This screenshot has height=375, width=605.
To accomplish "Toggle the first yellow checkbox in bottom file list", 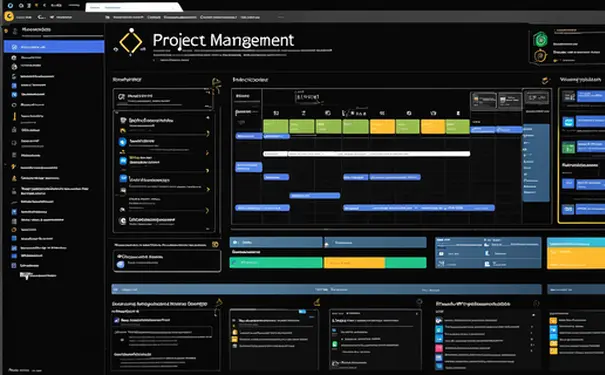I will [x=234, y=332].
